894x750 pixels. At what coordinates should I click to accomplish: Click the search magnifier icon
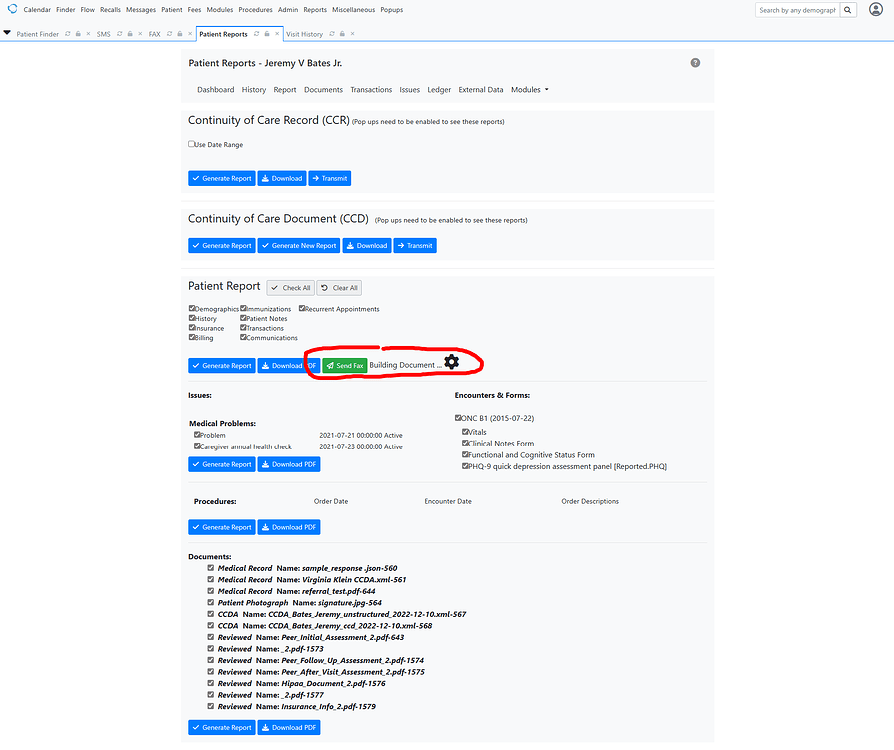point(848,9)
